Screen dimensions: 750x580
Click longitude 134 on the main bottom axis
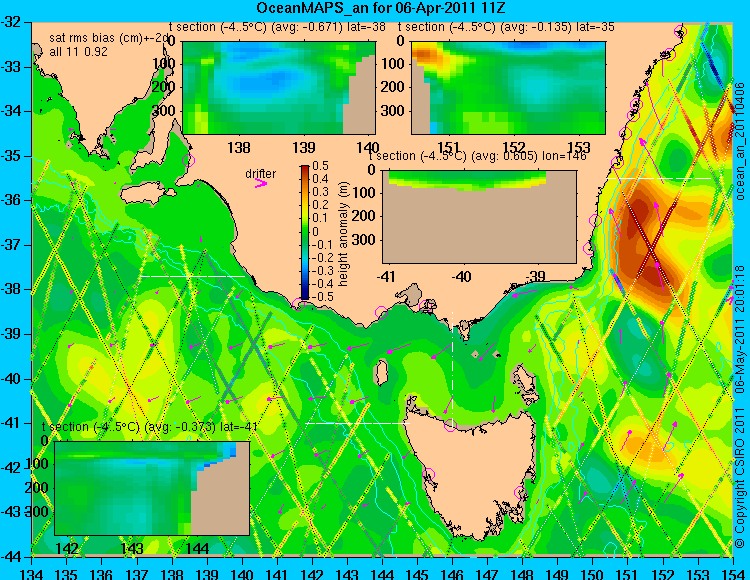33,573
